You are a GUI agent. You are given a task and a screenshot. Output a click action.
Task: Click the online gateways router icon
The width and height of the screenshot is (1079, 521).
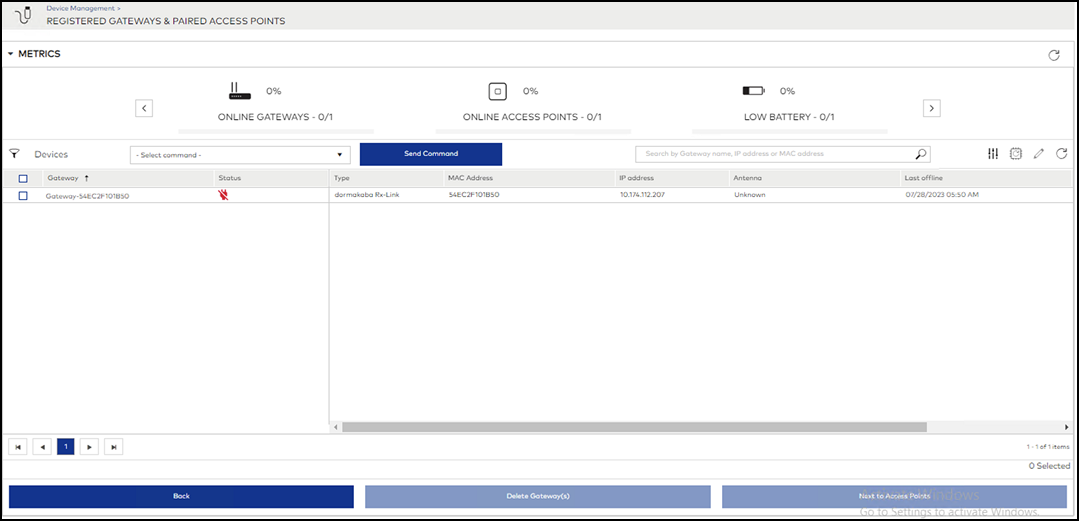point(240,91)
